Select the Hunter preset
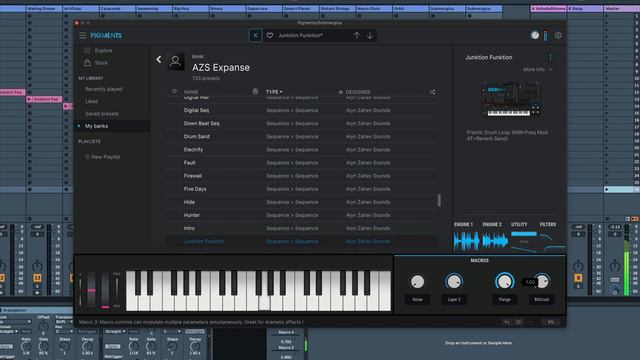This screenshot has width=640, height=360. (x=302, y=215)
